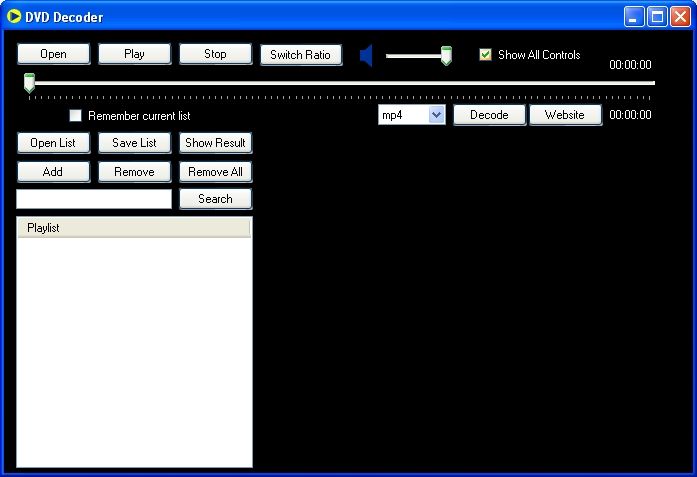This screenshot has height=477, width=697.
Task: Close the DVD Decoder window
Action: coord(680,17)
